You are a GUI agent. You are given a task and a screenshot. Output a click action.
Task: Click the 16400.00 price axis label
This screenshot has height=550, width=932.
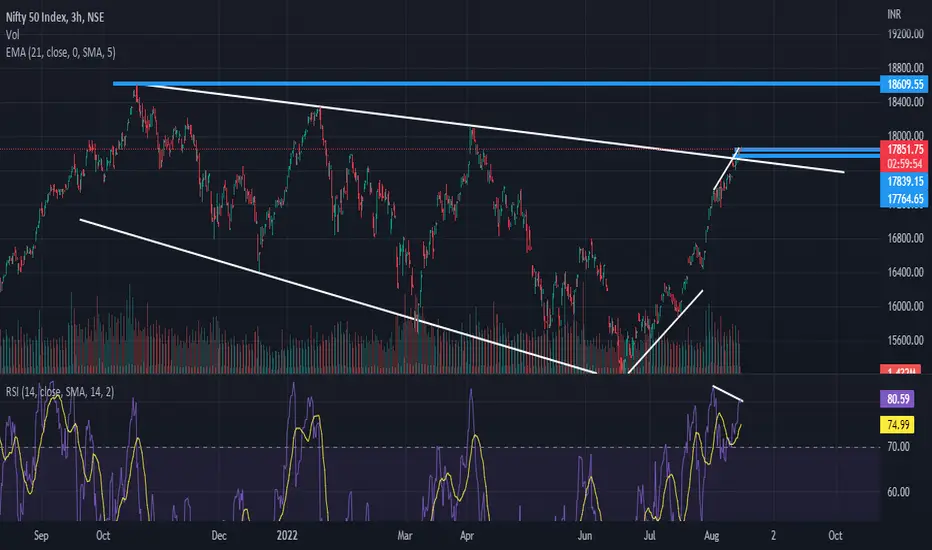pos(905,272)
